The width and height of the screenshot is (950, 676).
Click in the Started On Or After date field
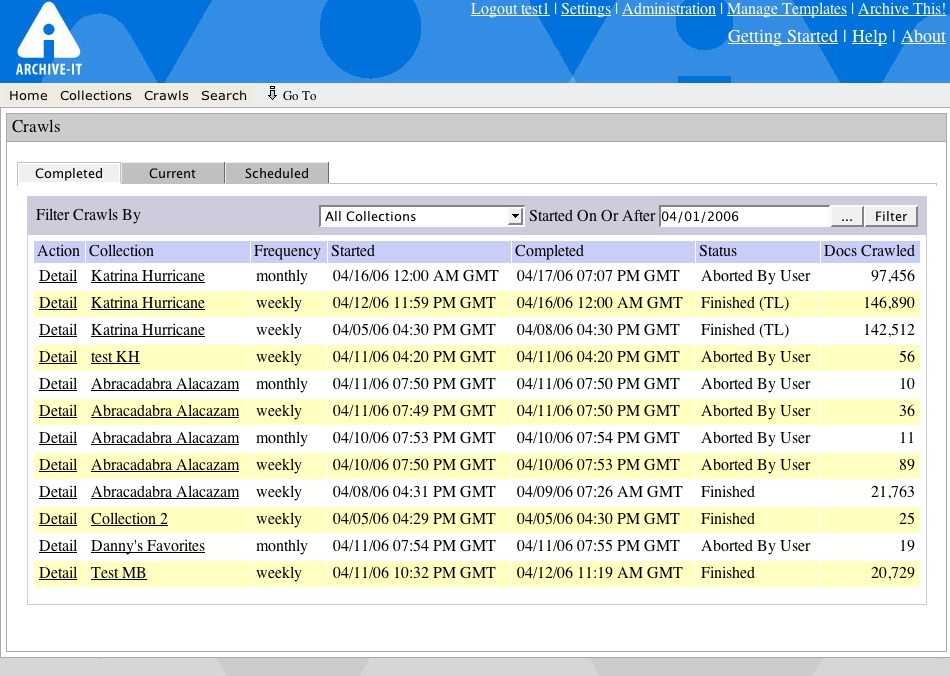(x=743, y=216)
